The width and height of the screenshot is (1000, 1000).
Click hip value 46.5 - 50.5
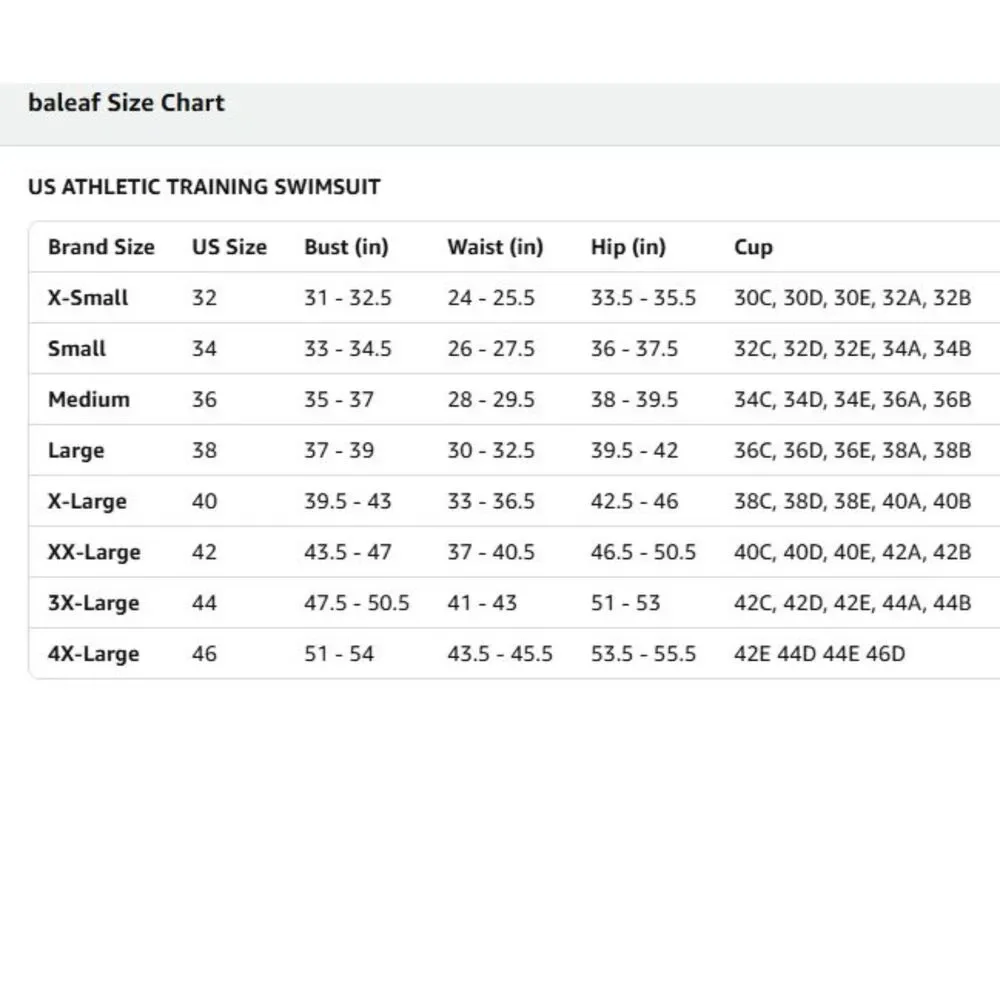643,552
